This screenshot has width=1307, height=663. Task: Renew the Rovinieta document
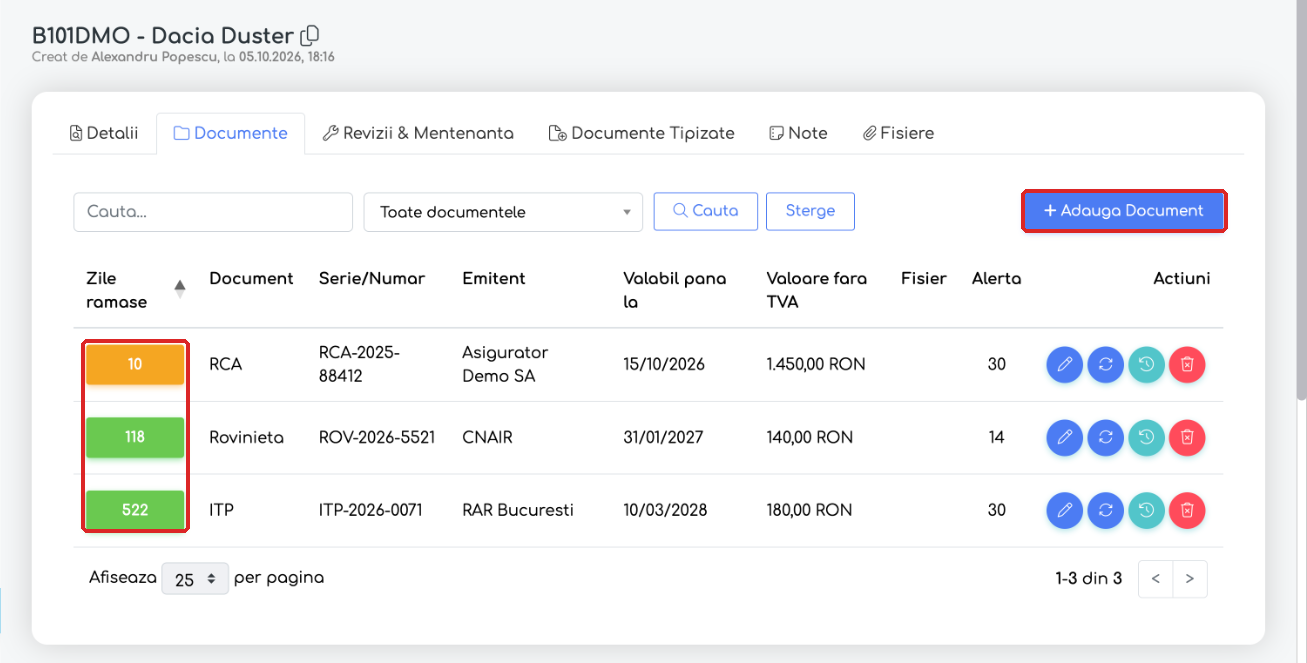point(1106,437)
